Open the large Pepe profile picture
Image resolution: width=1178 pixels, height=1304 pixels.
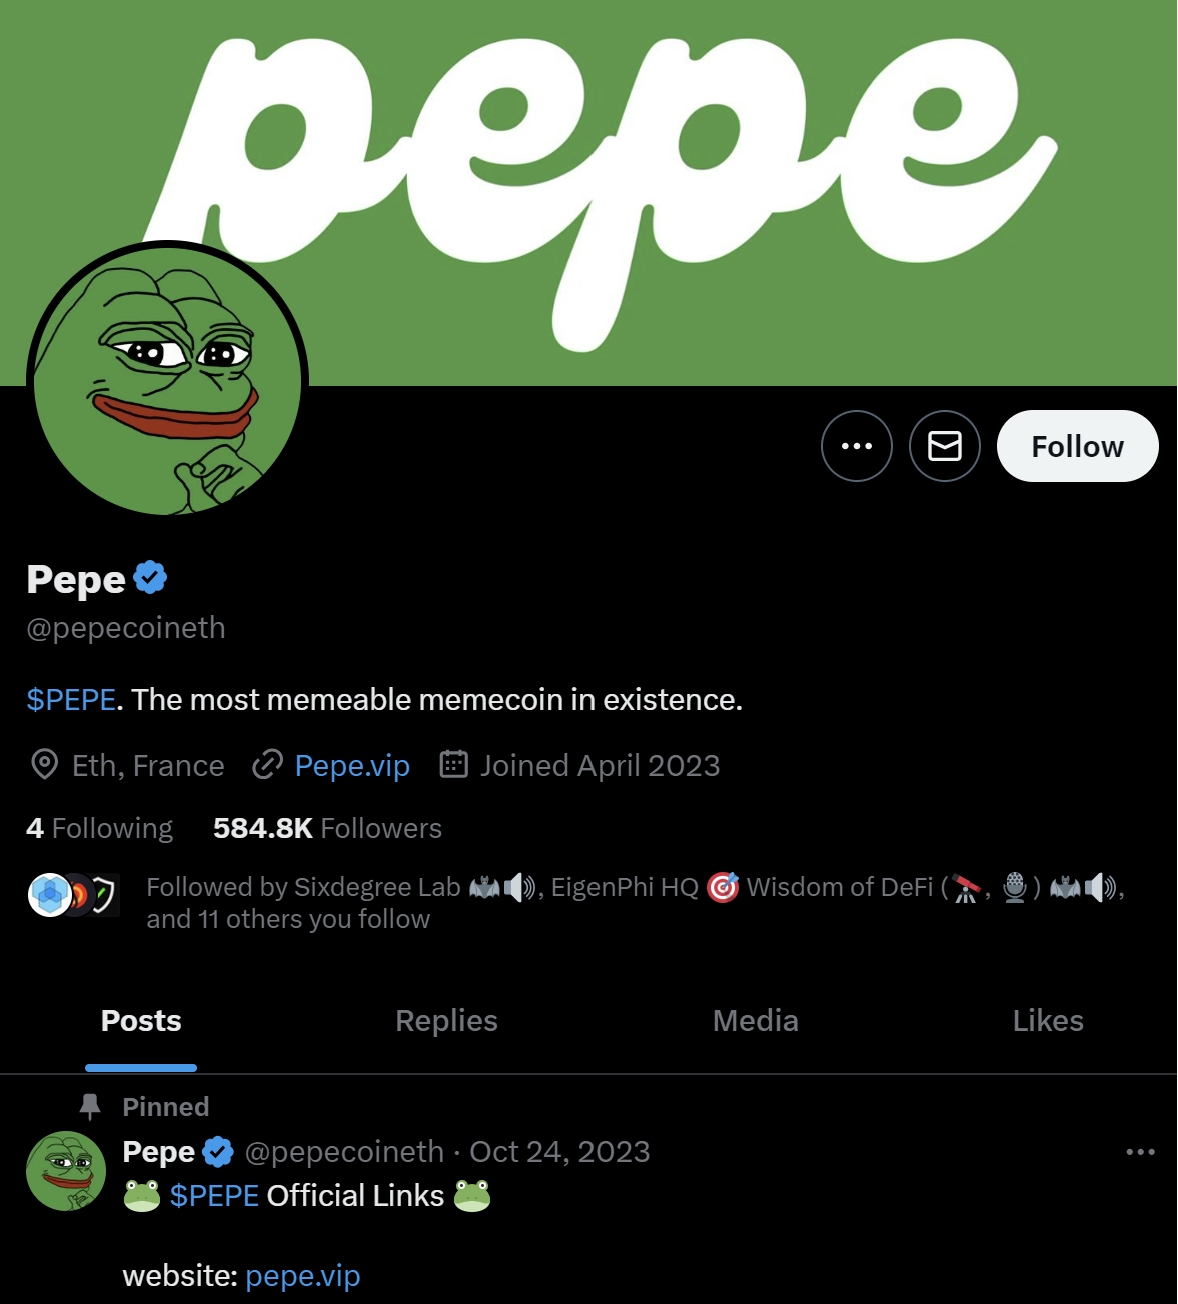[167, 379]
